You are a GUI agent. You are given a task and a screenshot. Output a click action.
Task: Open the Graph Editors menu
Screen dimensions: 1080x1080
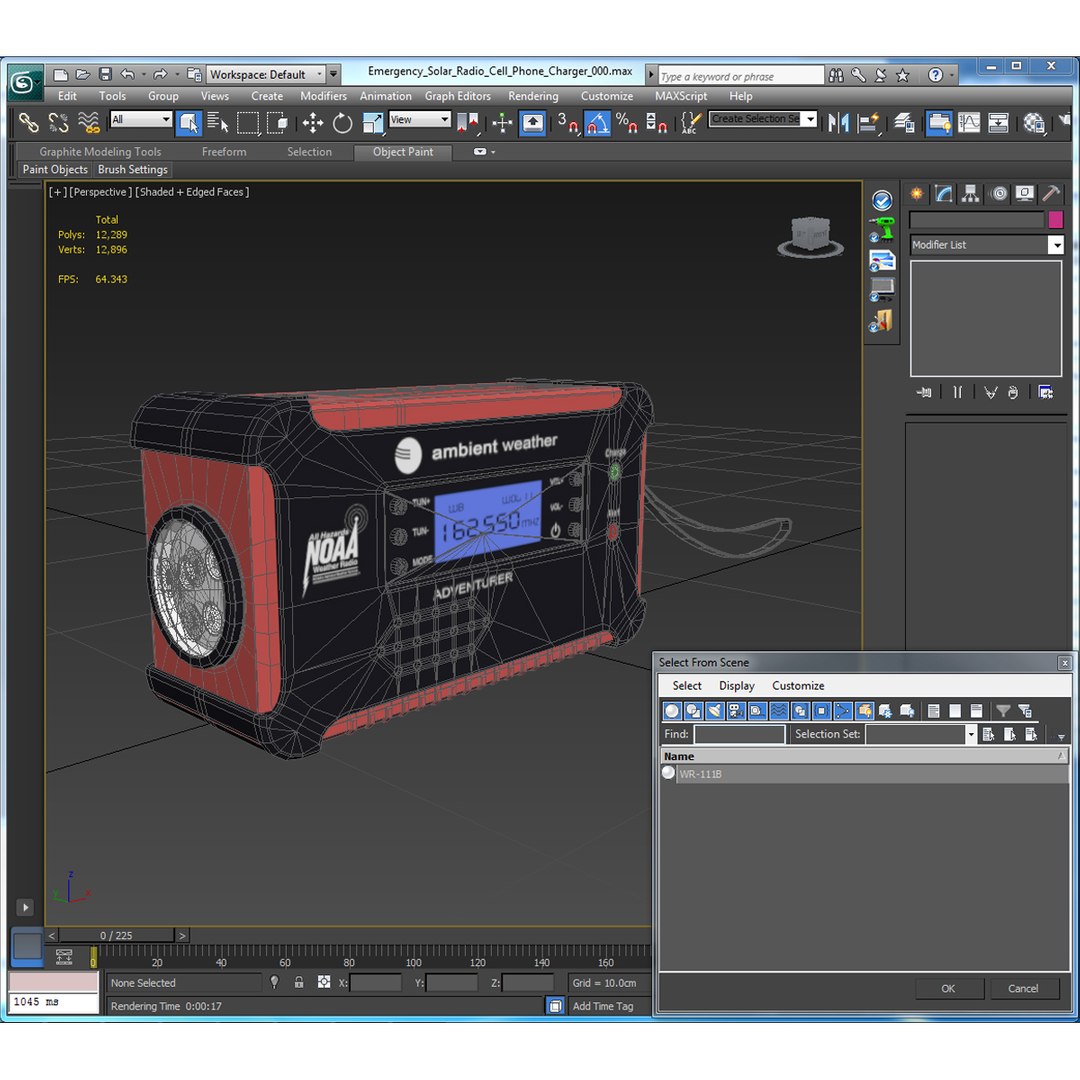[x=457, y=96]
